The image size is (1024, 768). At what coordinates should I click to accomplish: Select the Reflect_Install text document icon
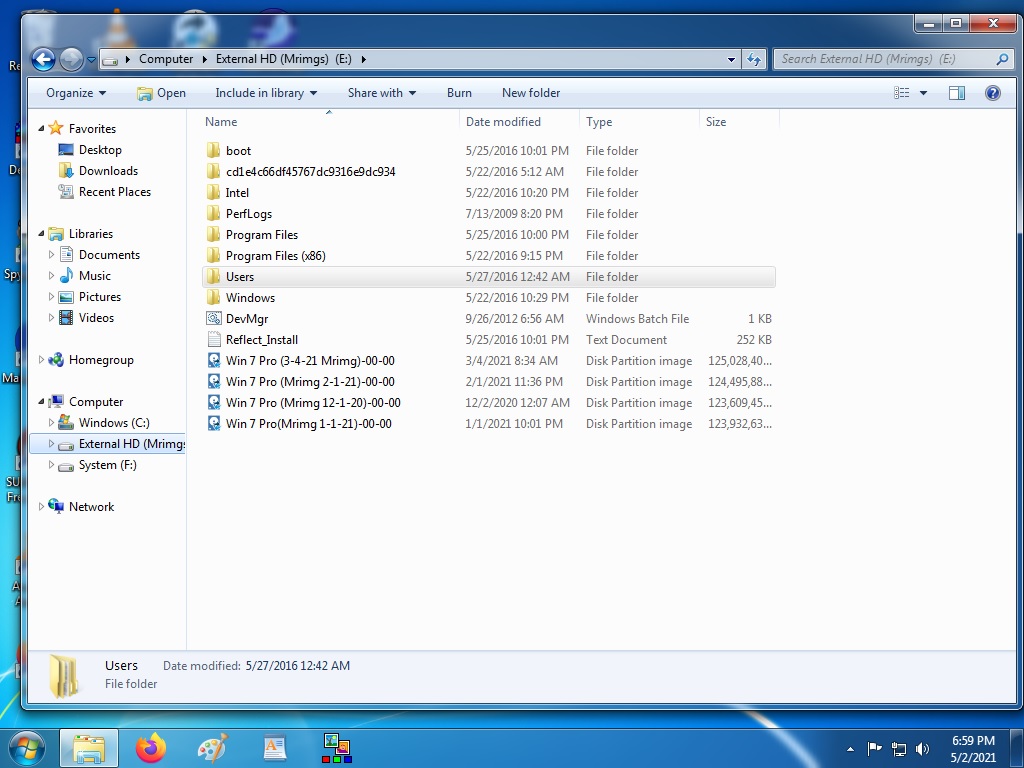coord(214,340)
